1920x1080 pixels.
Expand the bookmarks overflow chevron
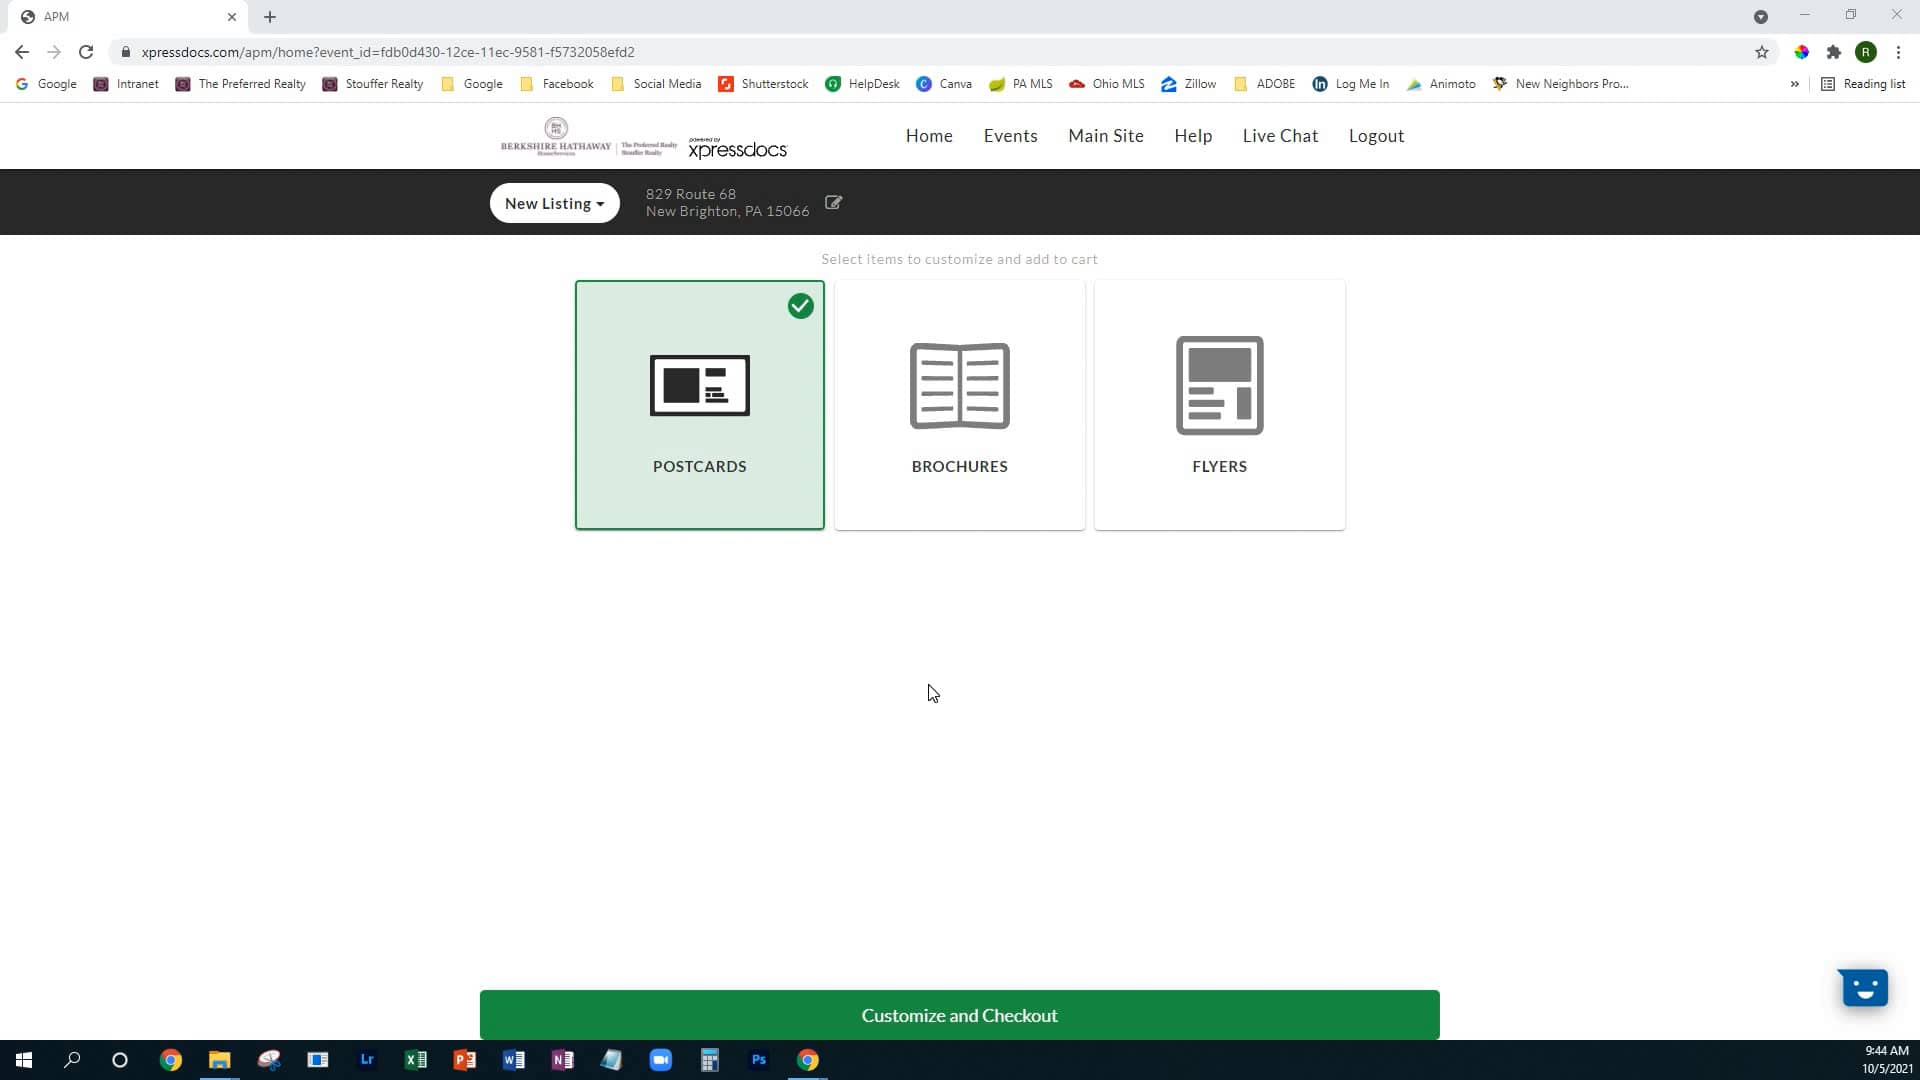pos(1796,84)
